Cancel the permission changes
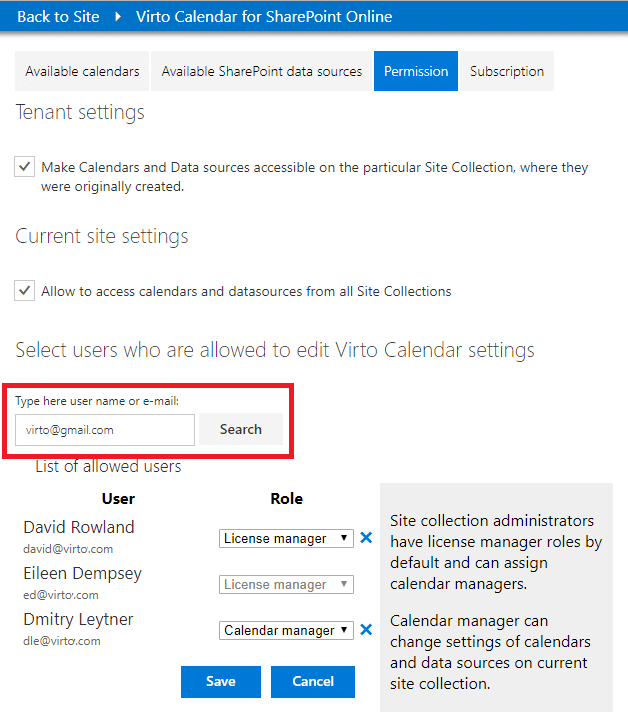This screenshot has height=712, width=628. [313, 682]
